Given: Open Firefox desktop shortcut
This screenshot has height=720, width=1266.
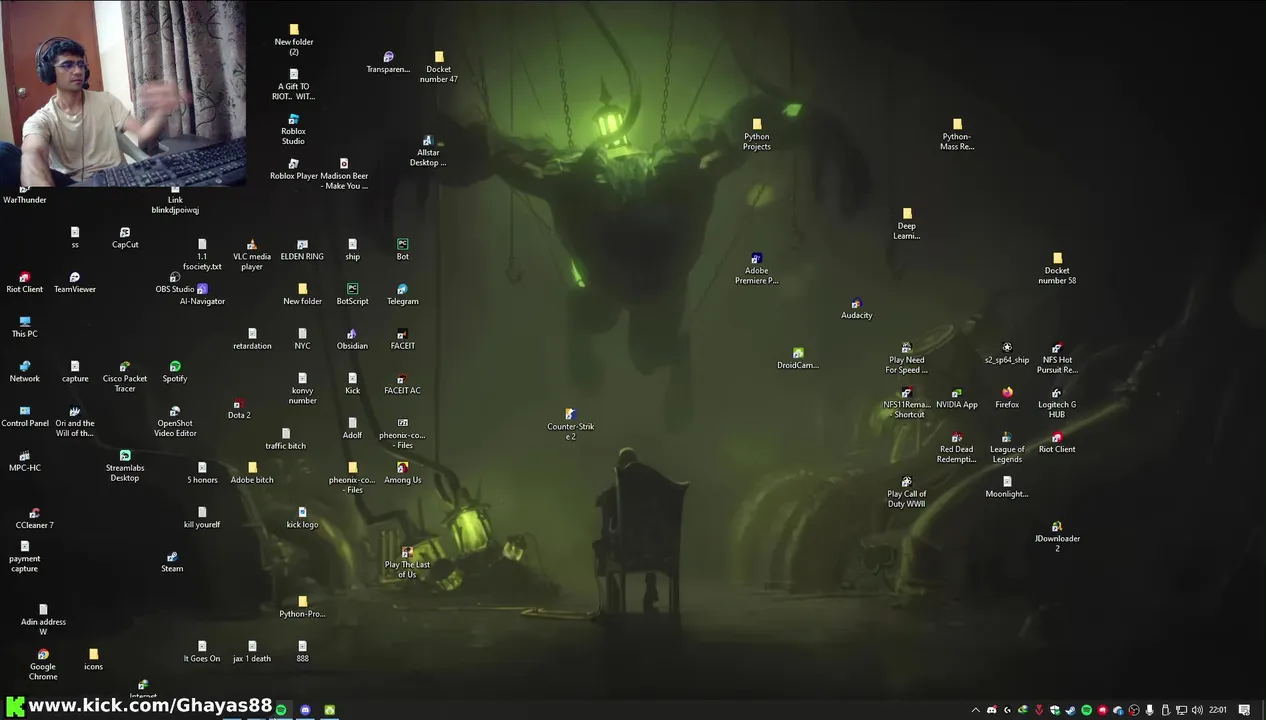Looking at the screenshot, I should (x=1007, y=398).
